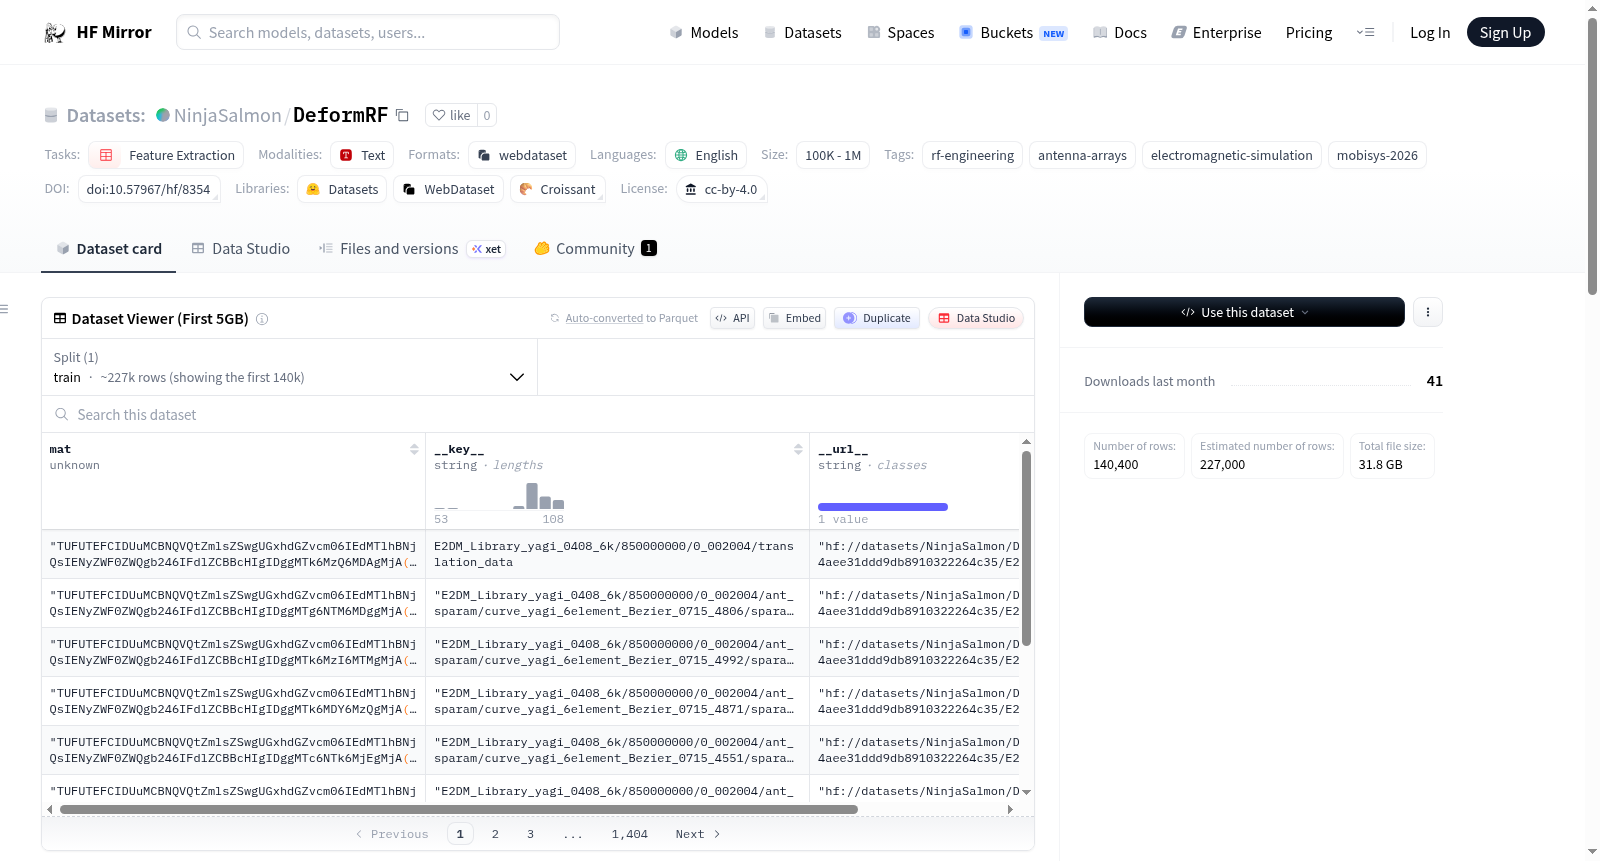Open Datasets in top navigation
1600x861 pixels.
click(802, 33)
